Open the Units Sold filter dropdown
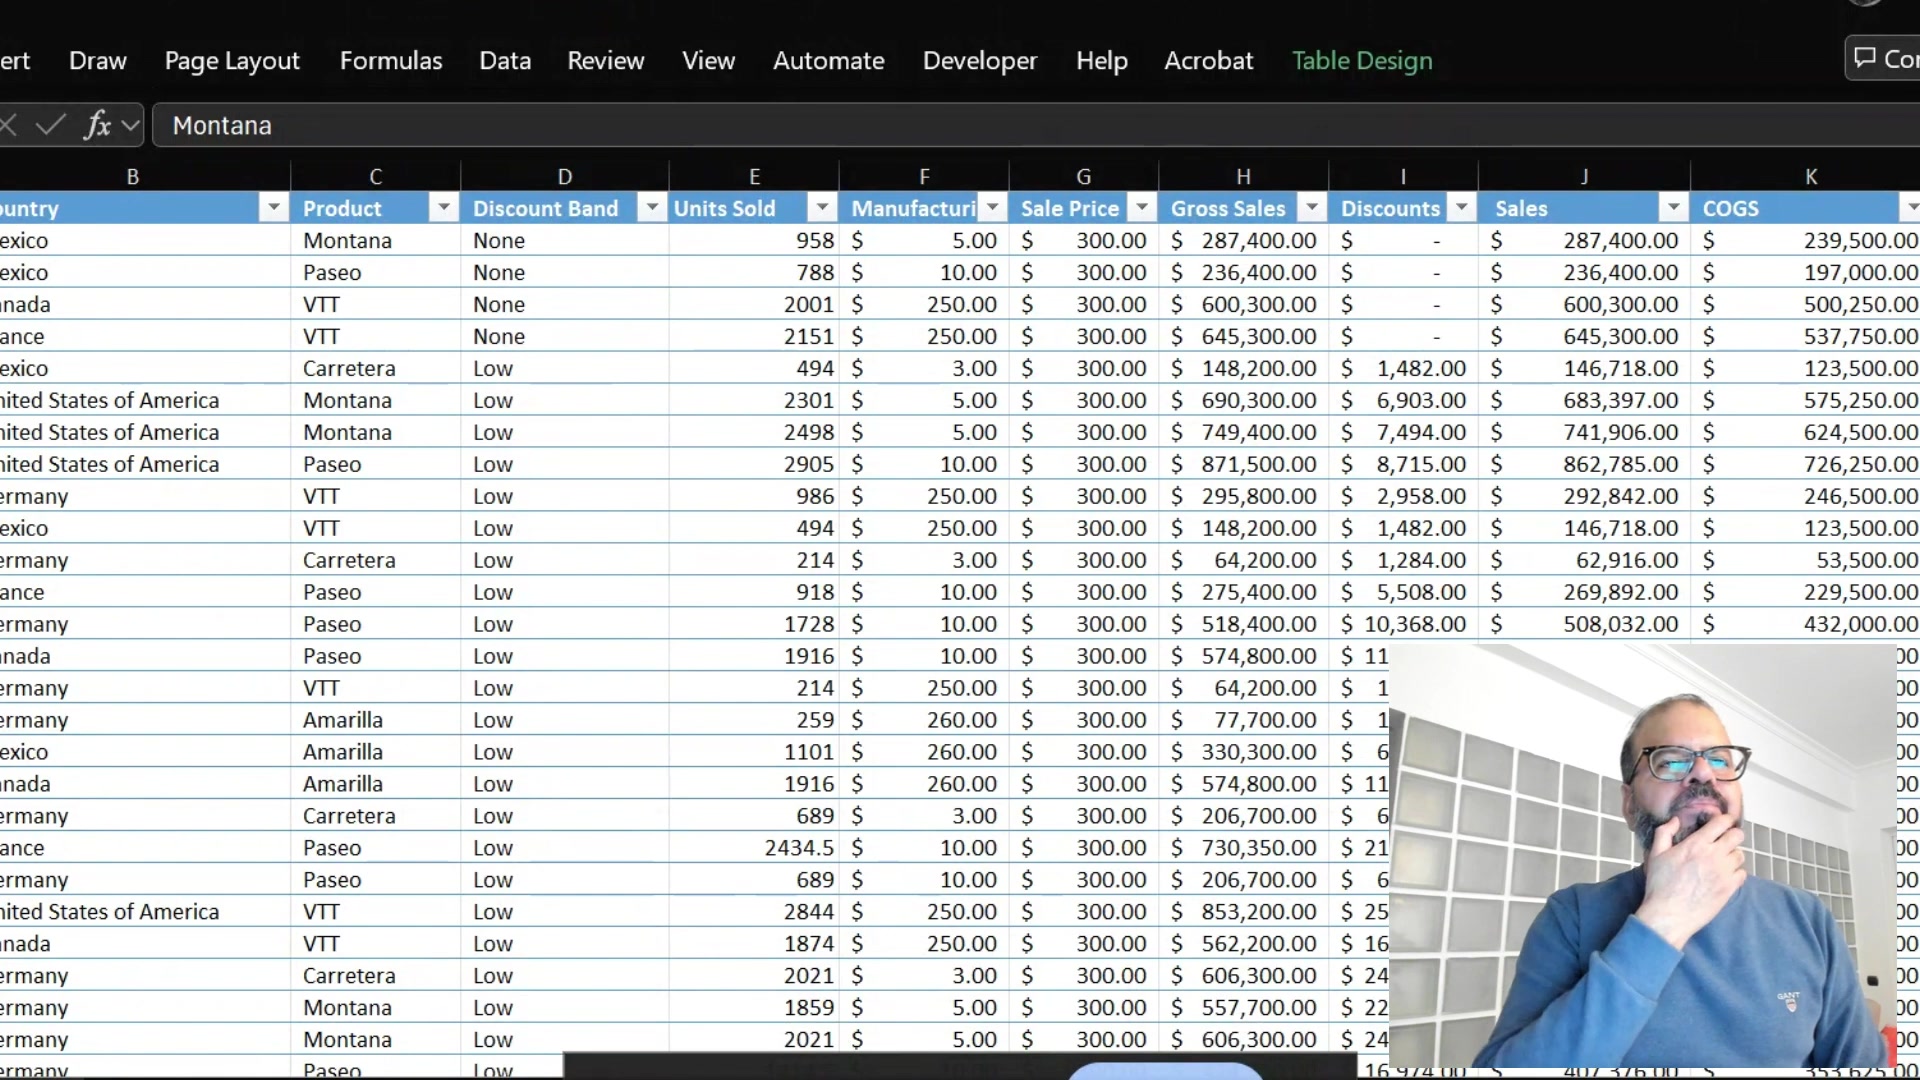Viewport: 1920px width, 1080px height. [822, 208]
